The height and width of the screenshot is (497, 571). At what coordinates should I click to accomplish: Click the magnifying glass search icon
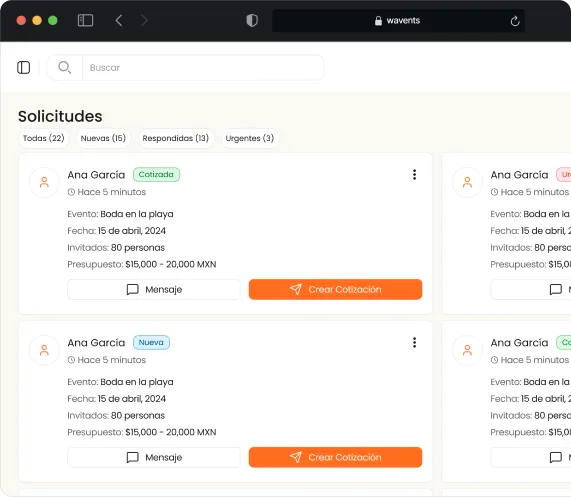pyautogui.click(x=65, y=67)
